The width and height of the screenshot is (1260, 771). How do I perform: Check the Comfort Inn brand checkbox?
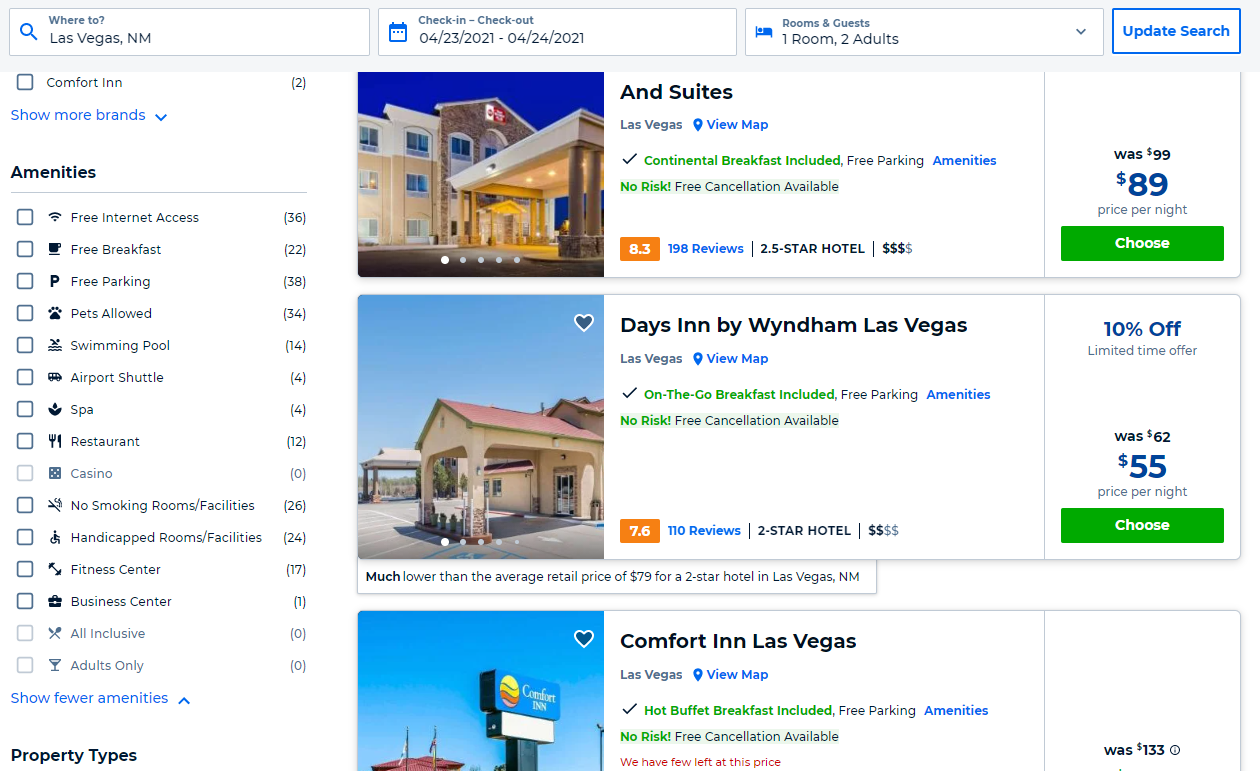pyautogui.click(x=25, y=83)
